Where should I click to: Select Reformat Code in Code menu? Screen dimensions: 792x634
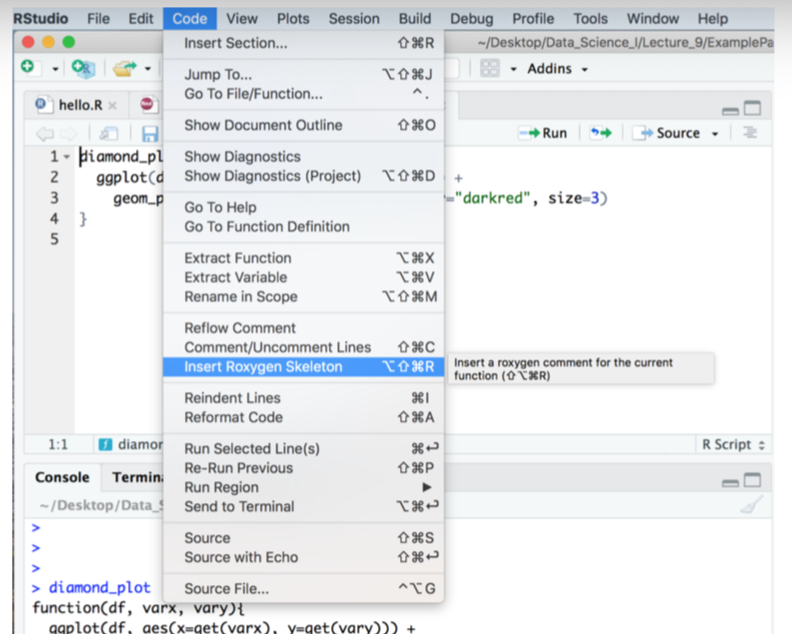pos(233,417)
